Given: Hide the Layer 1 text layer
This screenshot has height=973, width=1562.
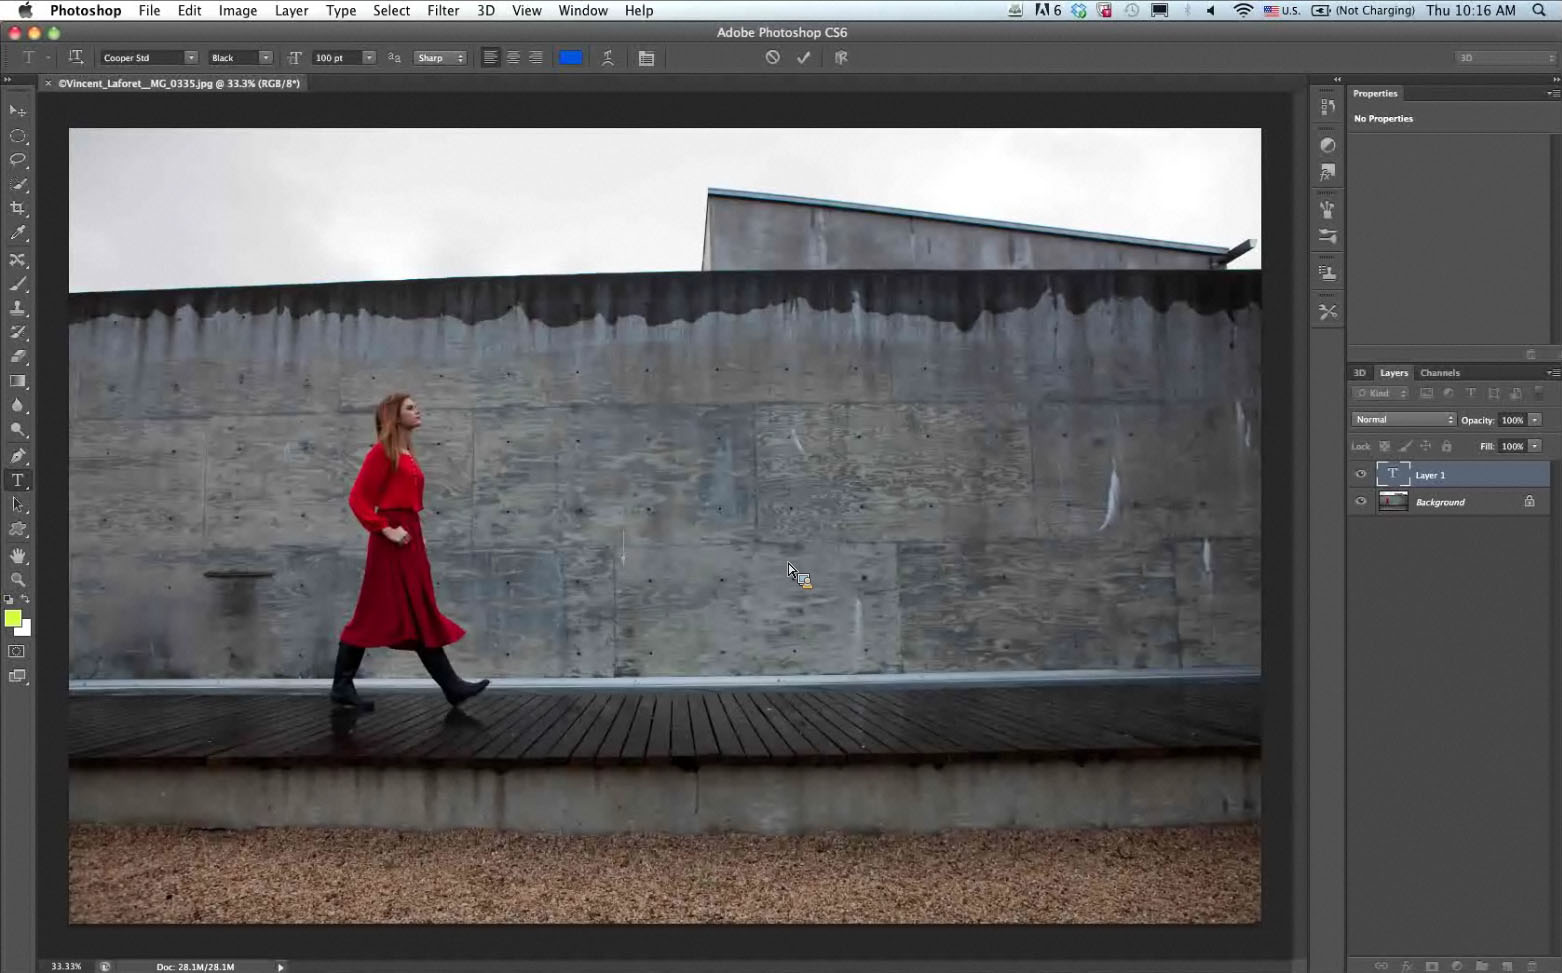Looking at the screenshot, I should (1360, 475).
